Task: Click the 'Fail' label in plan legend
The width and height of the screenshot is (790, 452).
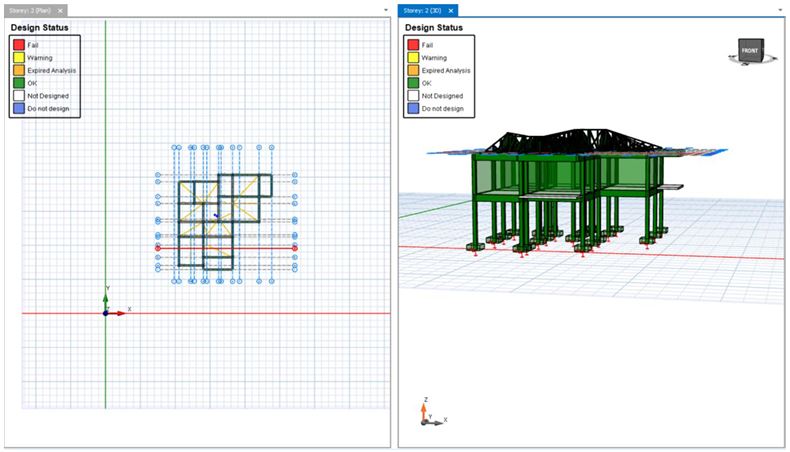Action: (33, 45)
